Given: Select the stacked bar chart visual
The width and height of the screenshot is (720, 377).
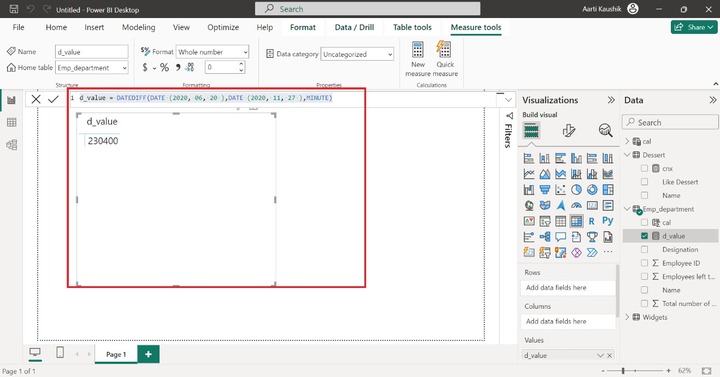Looking at the screenshot, I should point(529,159).
